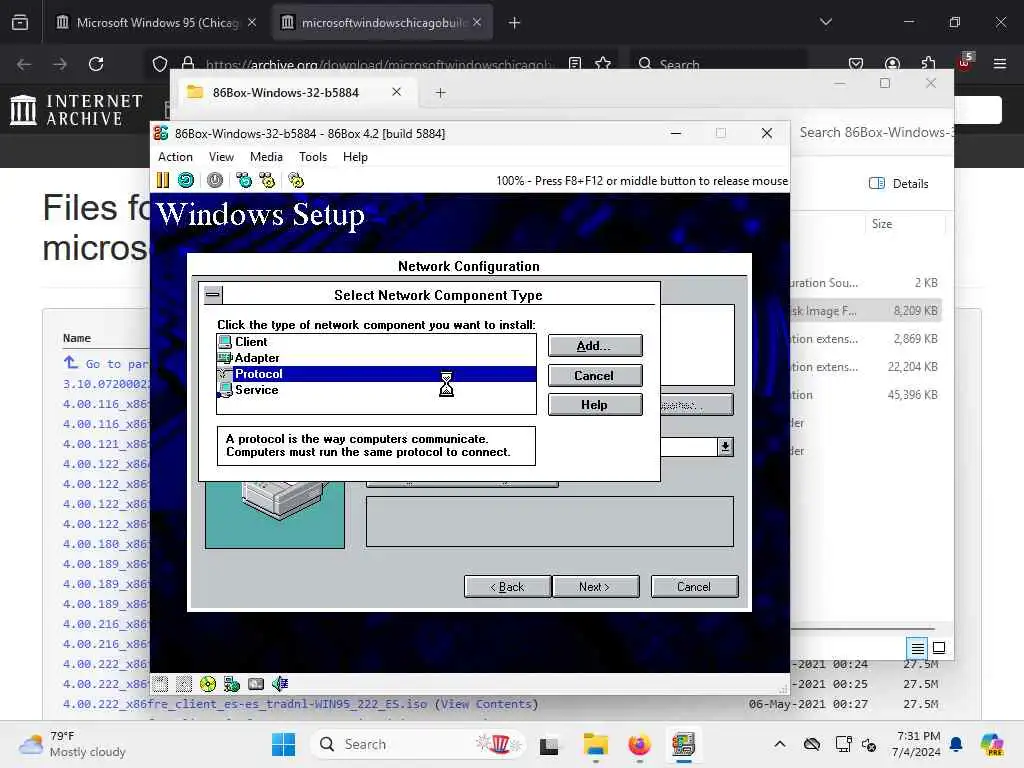Image resolution: width=1024 pixels, height=768 pixels.
Task: Open the Firefox hamburger menu
Action: point(1000,63)
